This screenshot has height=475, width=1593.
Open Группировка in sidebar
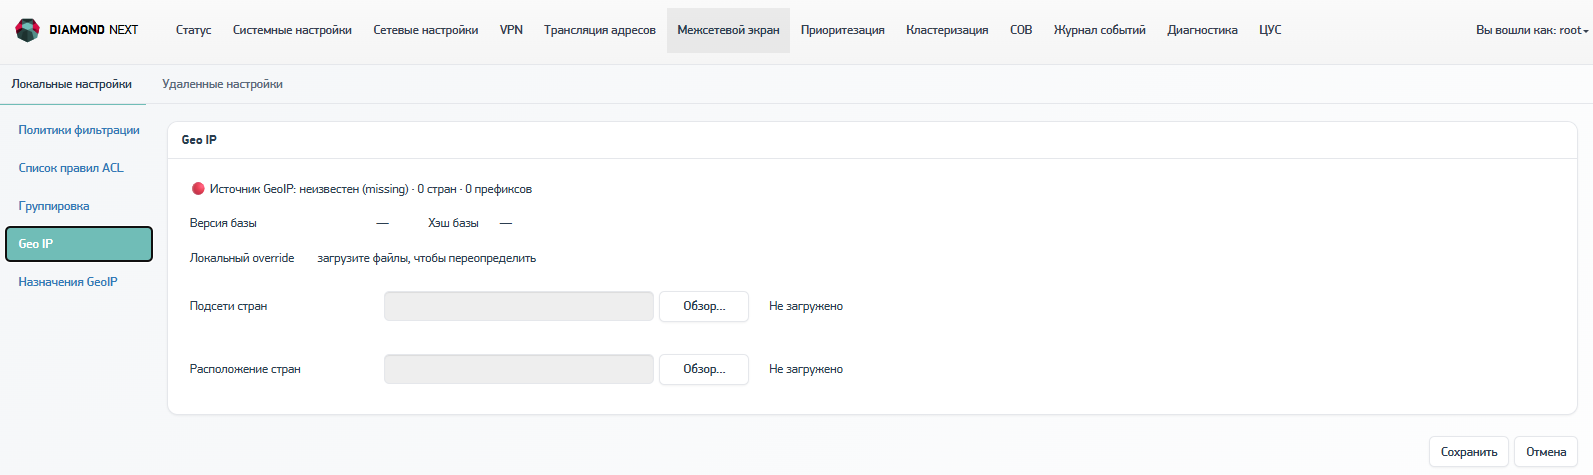pyautogui.click(x=54, y=206)
